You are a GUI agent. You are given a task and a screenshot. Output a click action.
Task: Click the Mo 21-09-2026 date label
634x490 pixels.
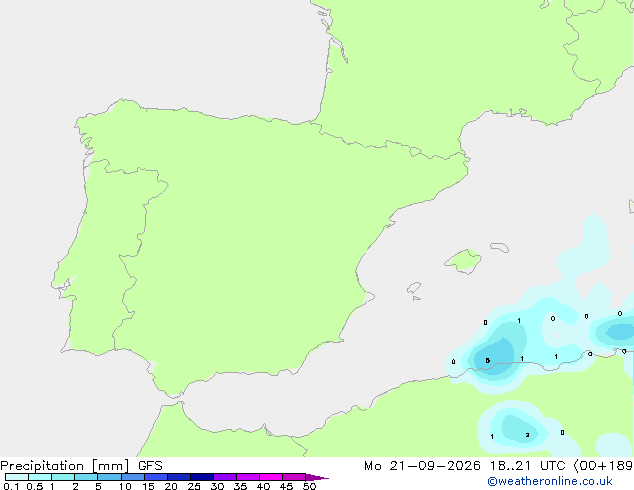(422, 466)
